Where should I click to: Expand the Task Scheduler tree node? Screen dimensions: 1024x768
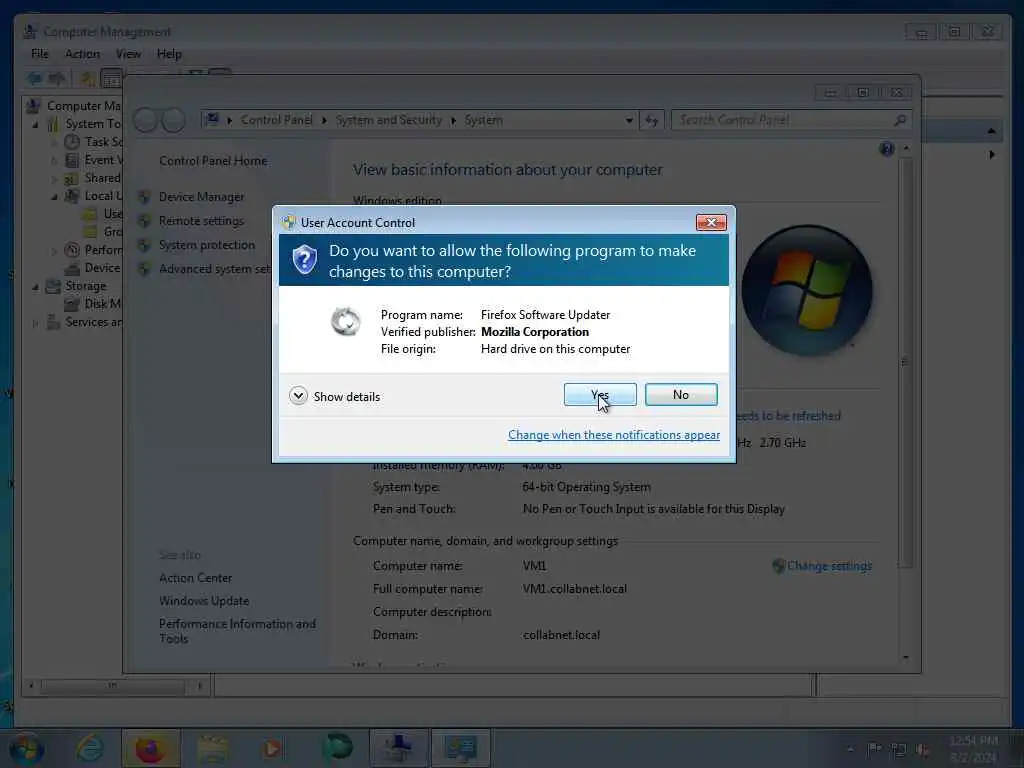pos(54,142)
